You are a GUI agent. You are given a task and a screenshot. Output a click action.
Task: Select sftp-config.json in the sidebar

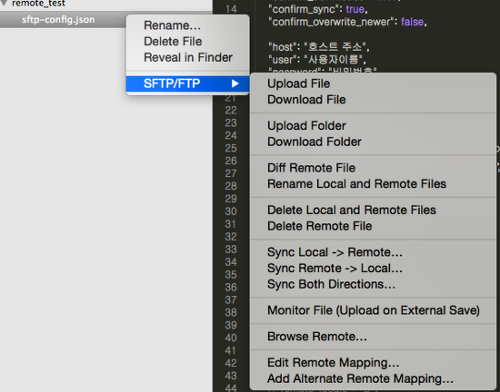(58, 20)
